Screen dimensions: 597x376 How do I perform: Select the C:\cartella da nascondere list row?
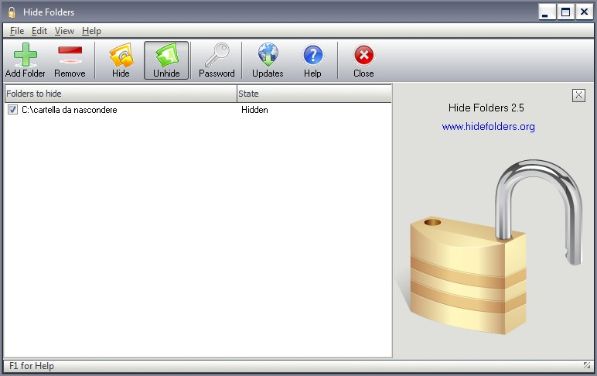198,110
